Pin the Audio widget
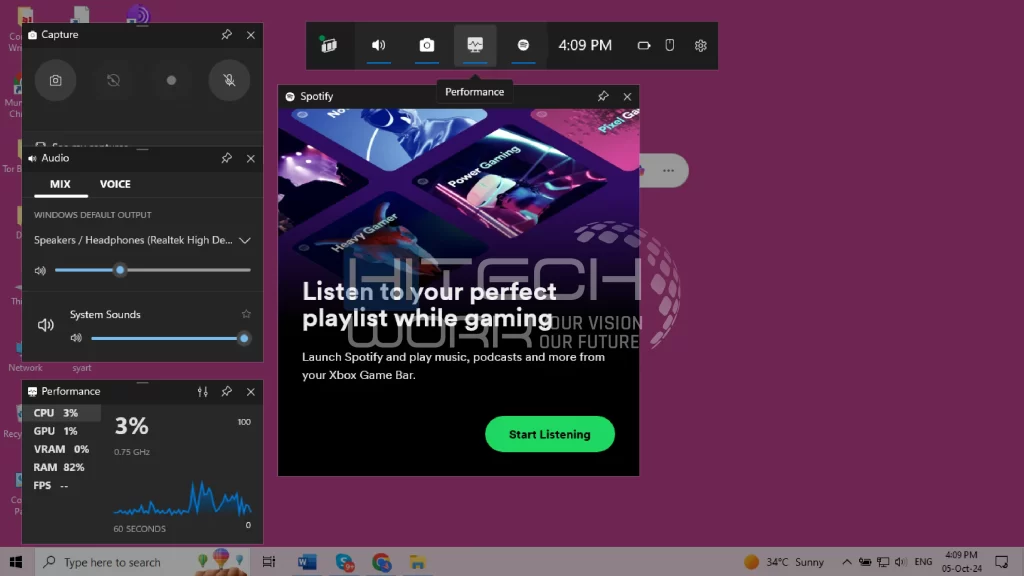 tap(227, 158)
